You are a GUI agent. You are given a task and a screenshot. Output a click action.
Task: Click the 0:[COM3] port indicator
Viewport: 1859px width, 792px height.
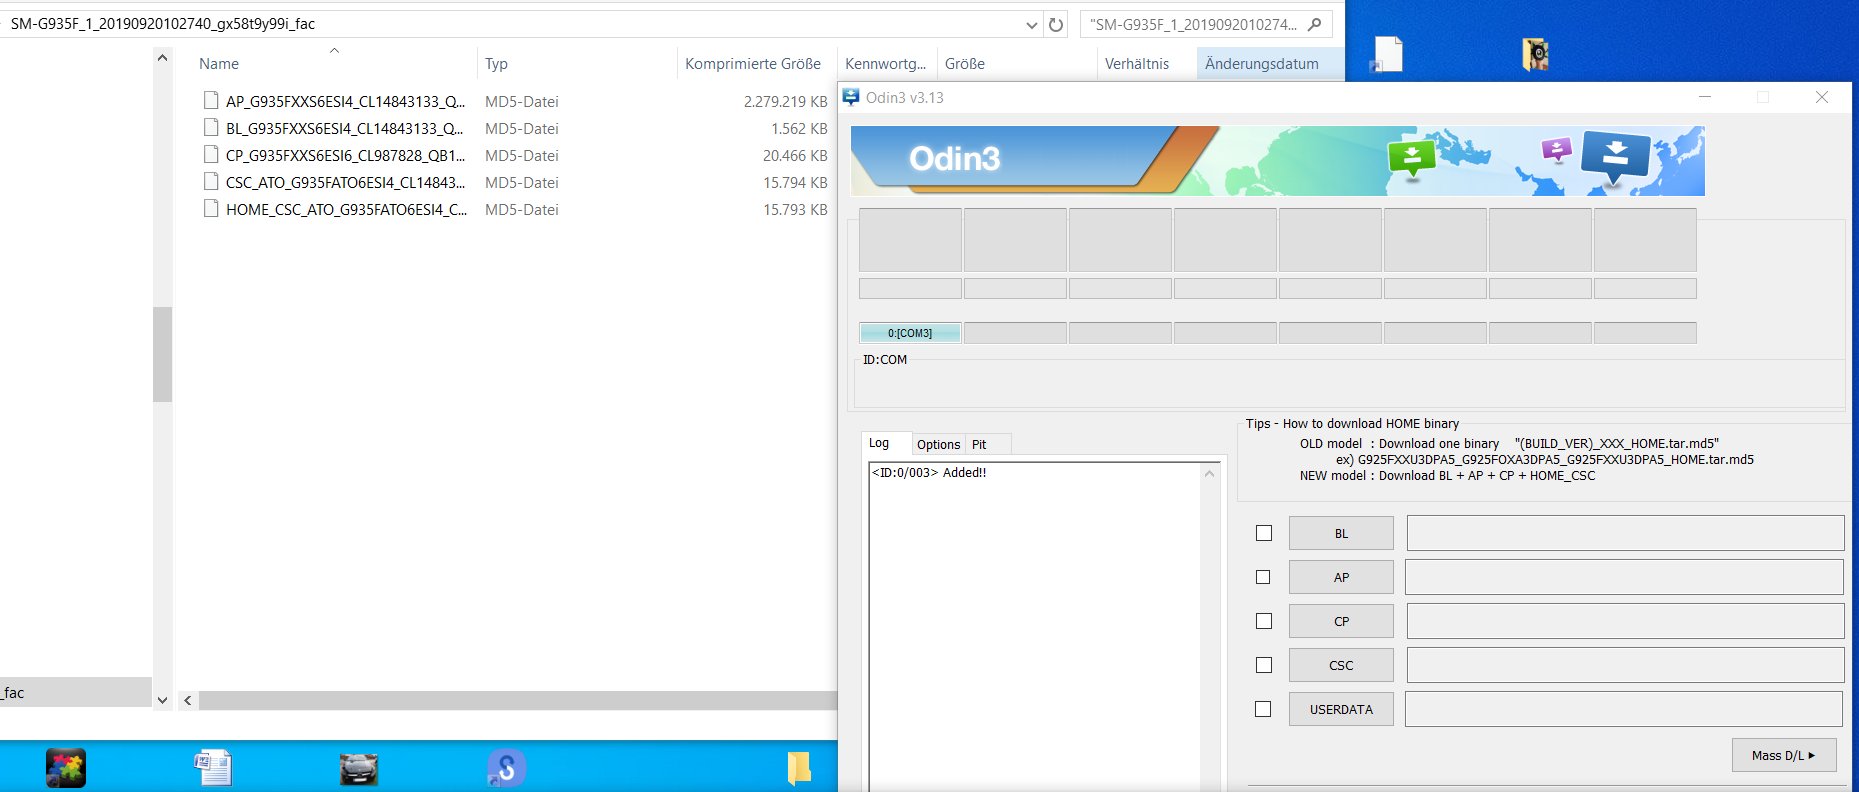(x=910, y=333)
